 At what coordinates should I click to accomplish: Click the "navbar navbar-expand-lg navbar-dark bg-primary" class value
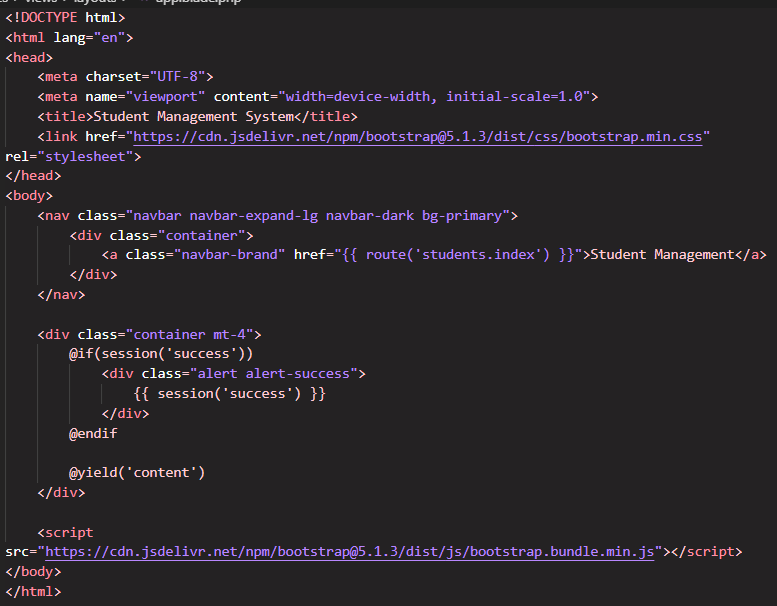(318, 216)
